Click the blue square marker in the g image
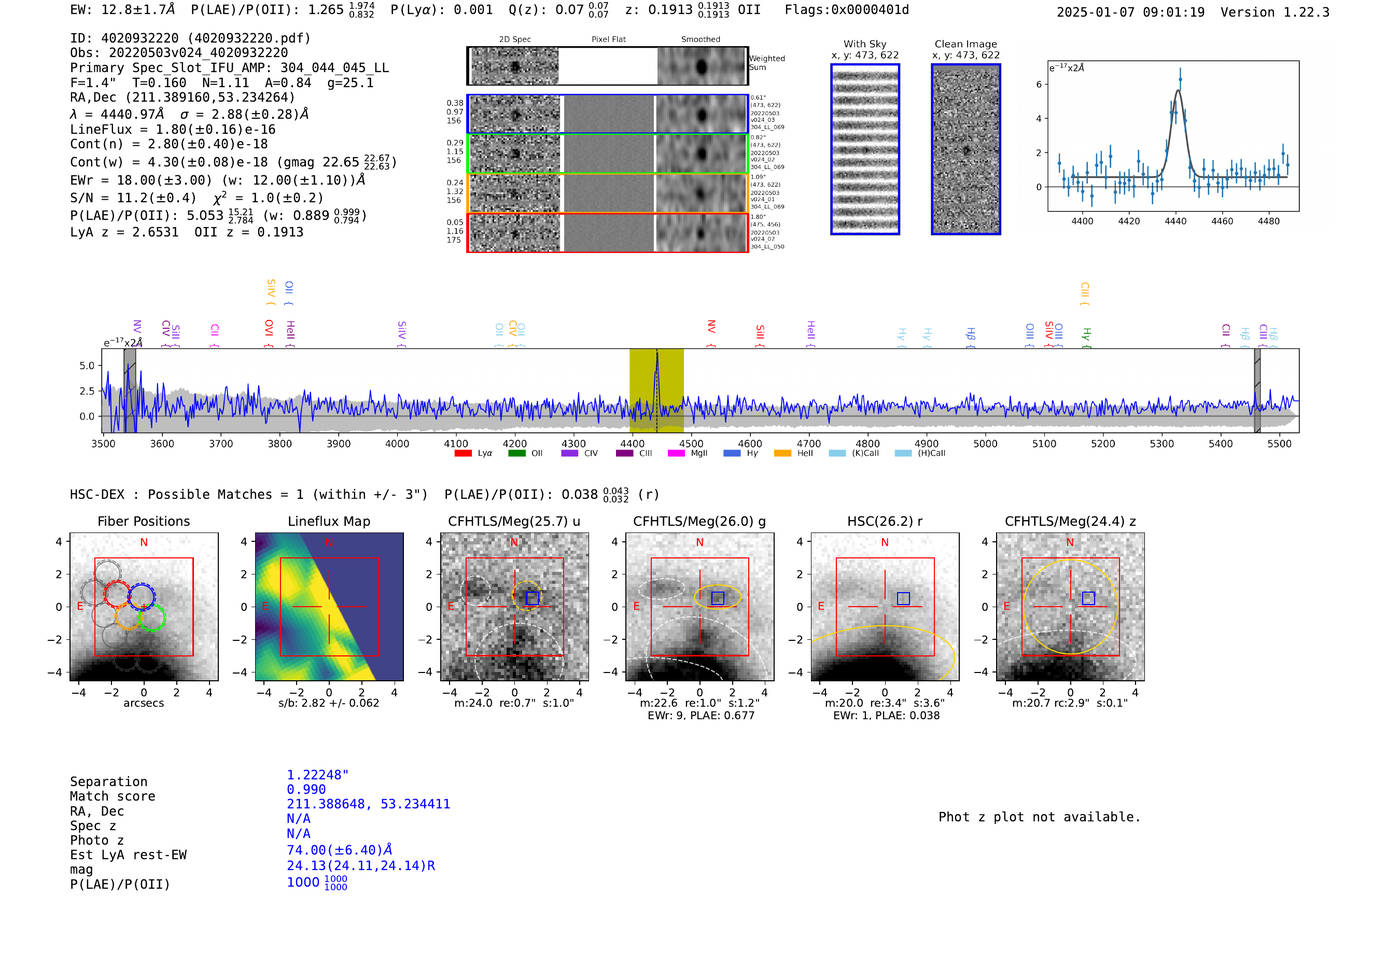Screen dimensions: 1400x953 (717, 598)
